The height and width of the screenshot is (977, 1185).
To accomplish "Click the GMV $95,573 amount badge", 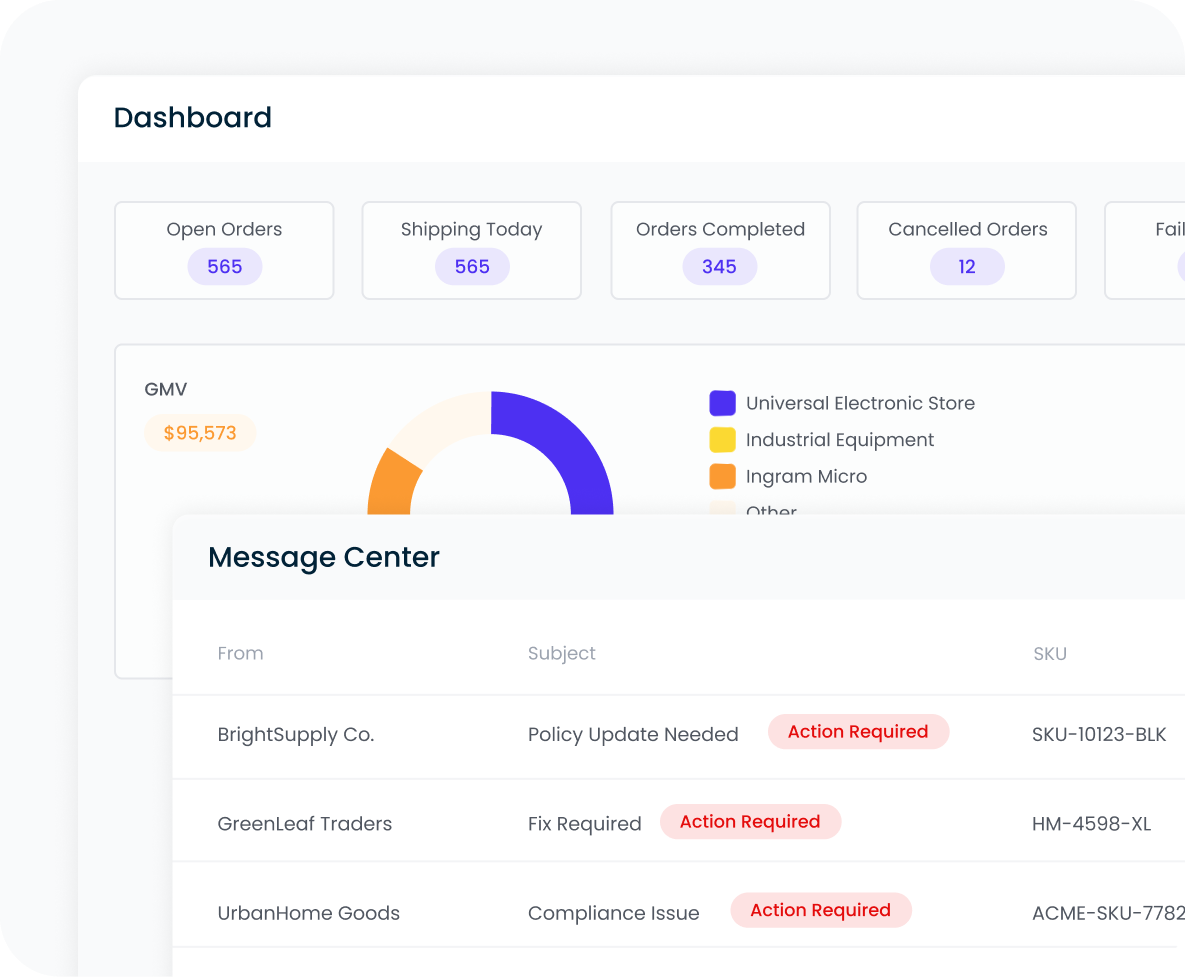I will pyautogui.click(x=200, y=433).
